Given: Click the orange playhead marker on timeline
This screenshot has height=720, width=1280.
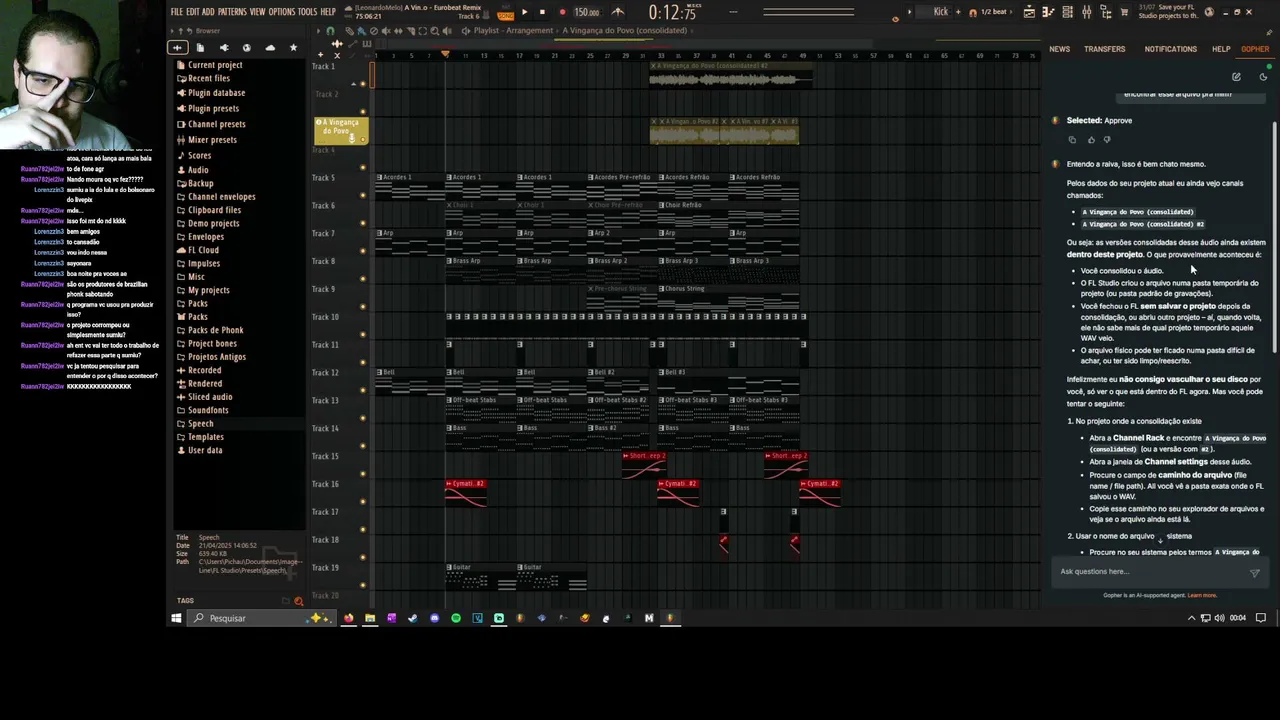Looking at the screenshot, I should (445, 54).
